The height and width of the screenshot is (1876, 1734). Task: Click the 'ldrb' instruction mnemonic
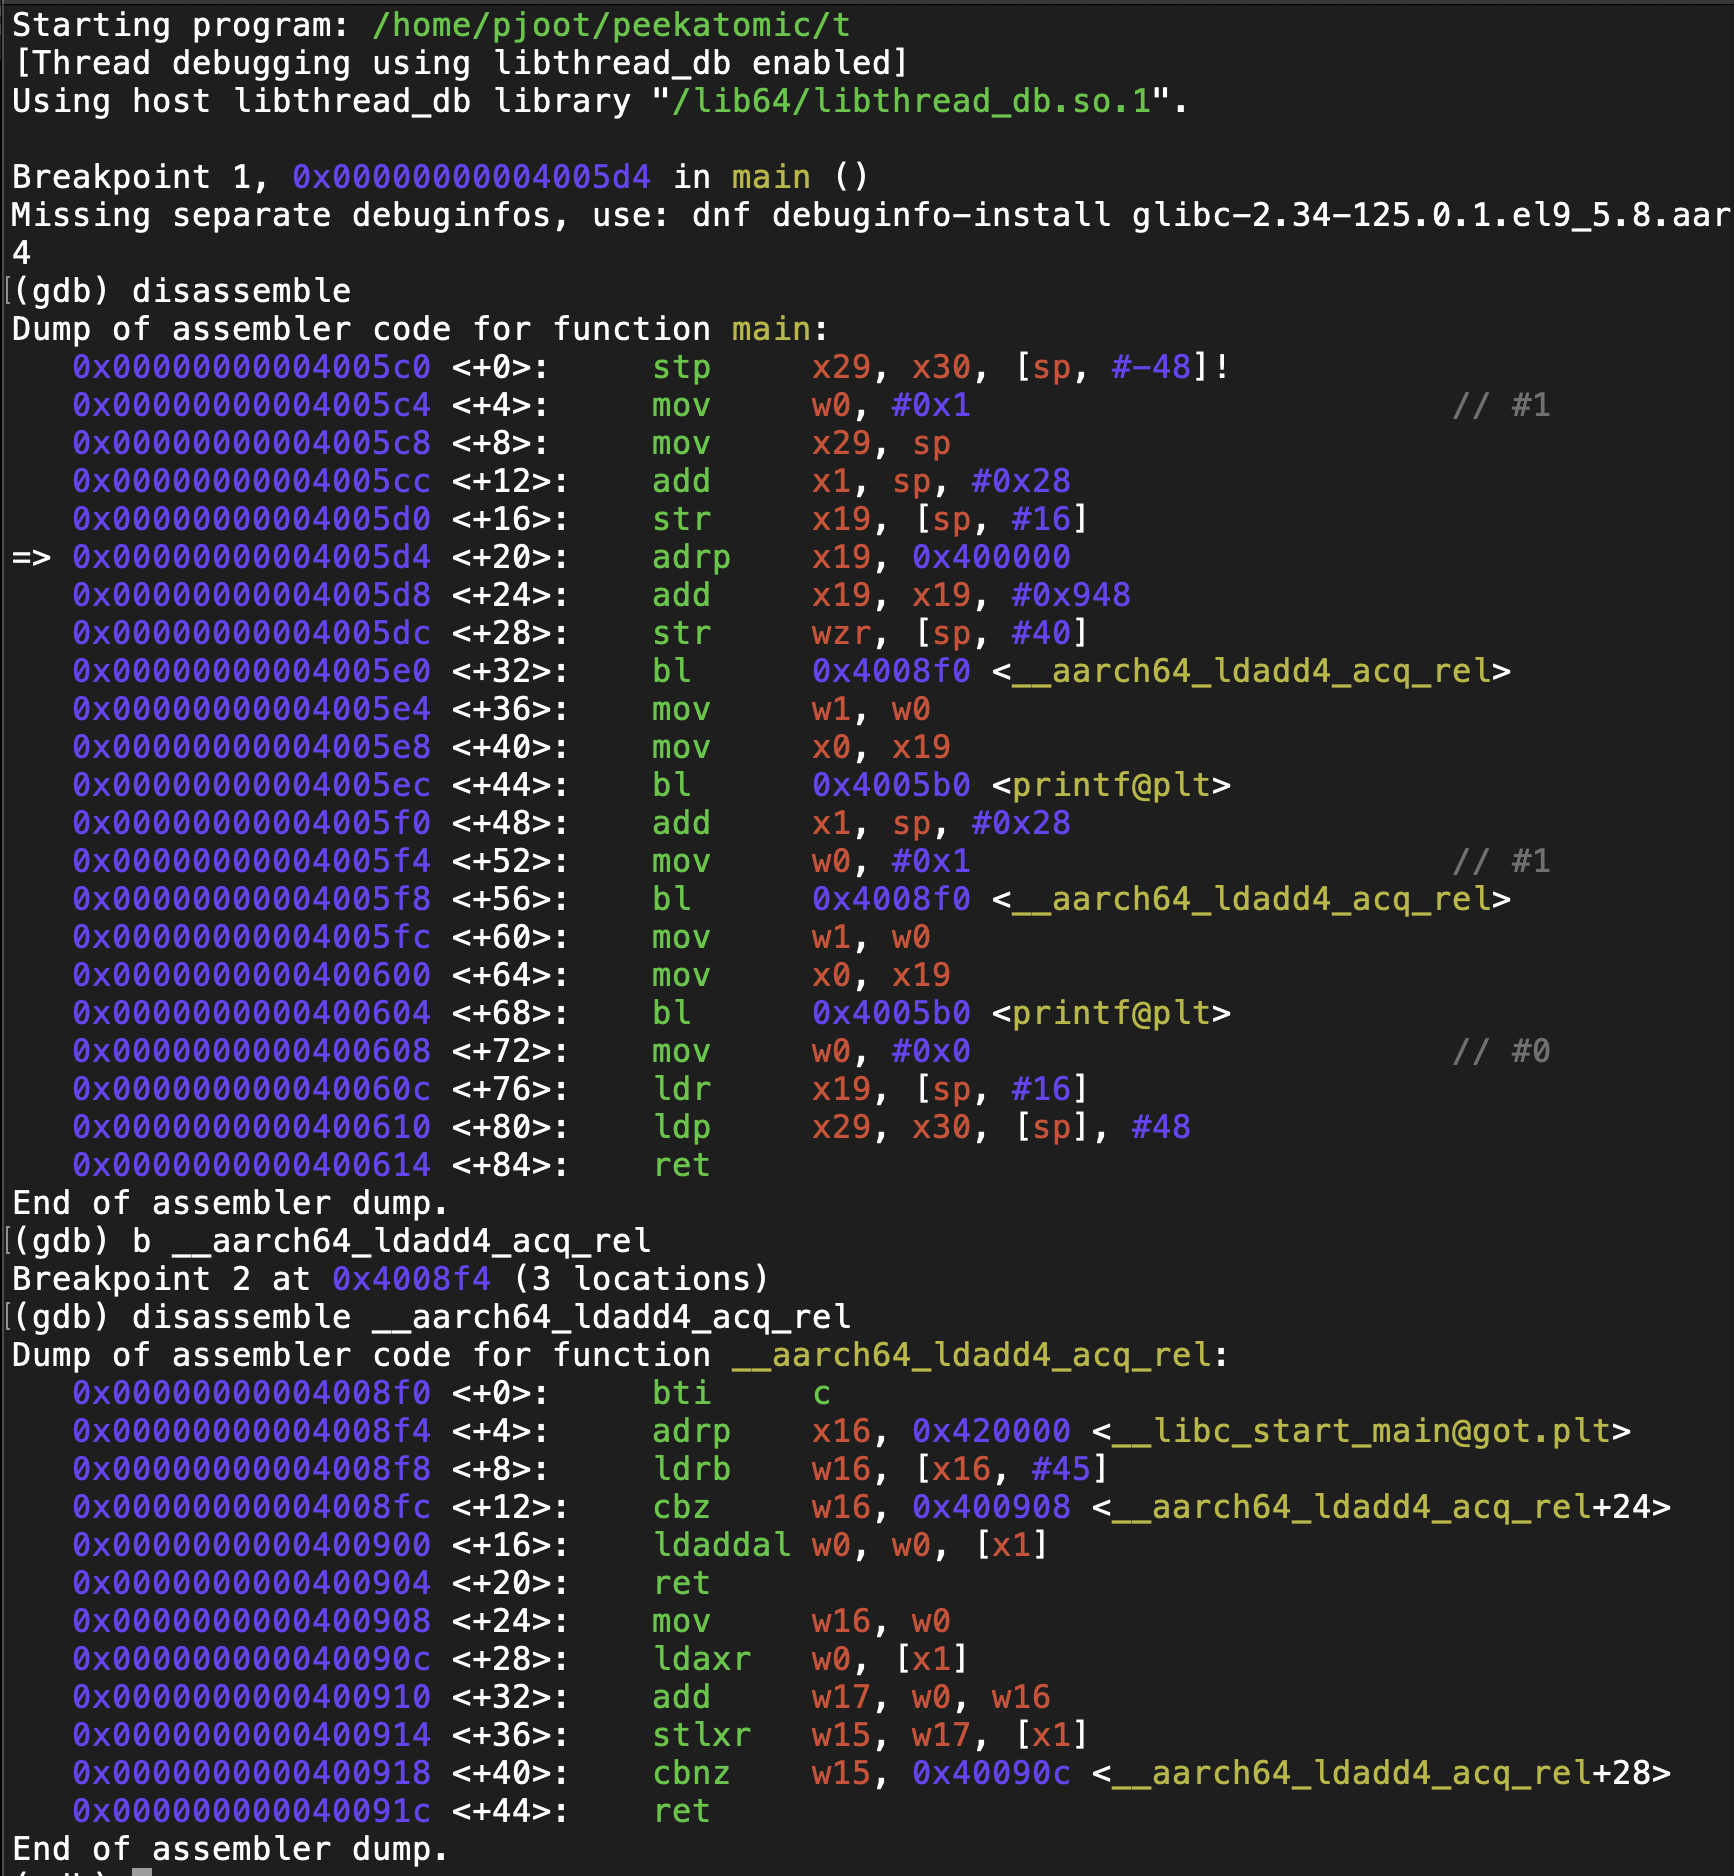point(691,1469)
